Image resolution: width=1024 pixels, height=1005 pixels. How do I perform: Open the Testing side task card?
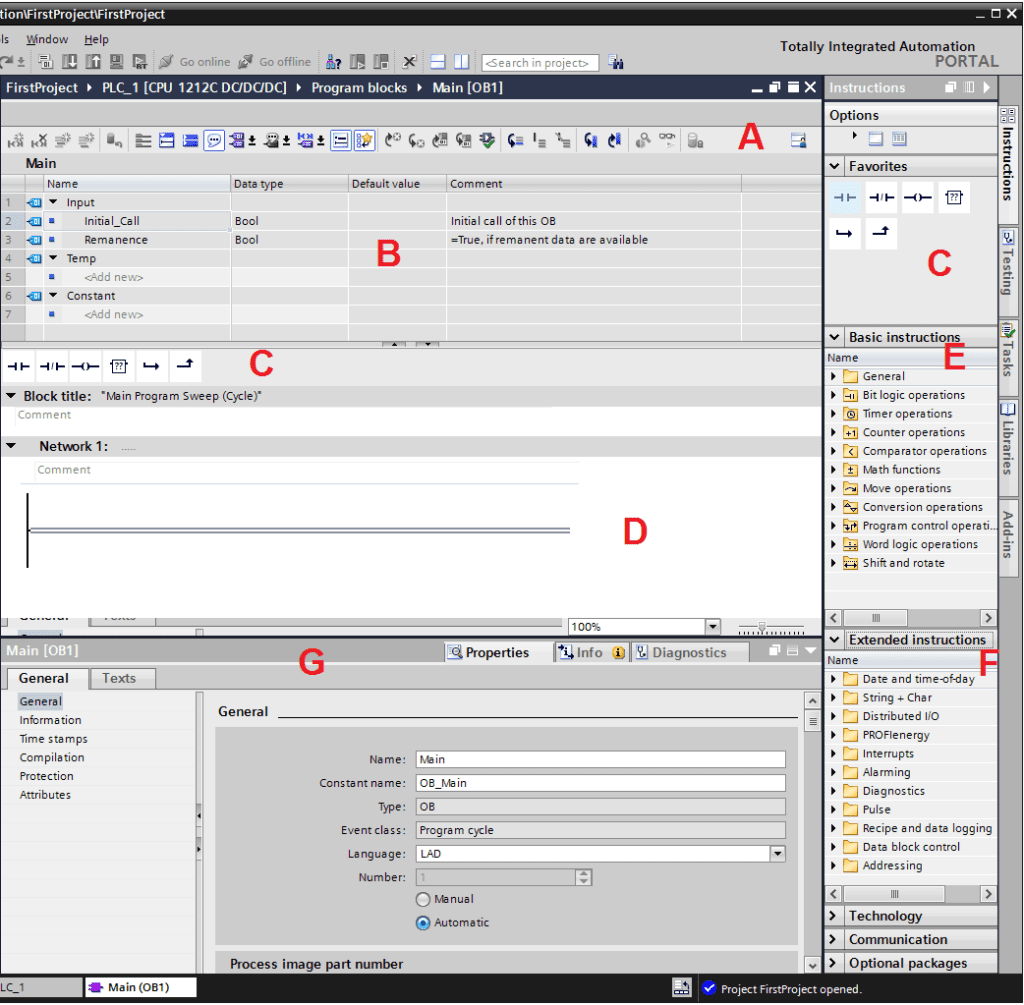[x=1008, y=262]
